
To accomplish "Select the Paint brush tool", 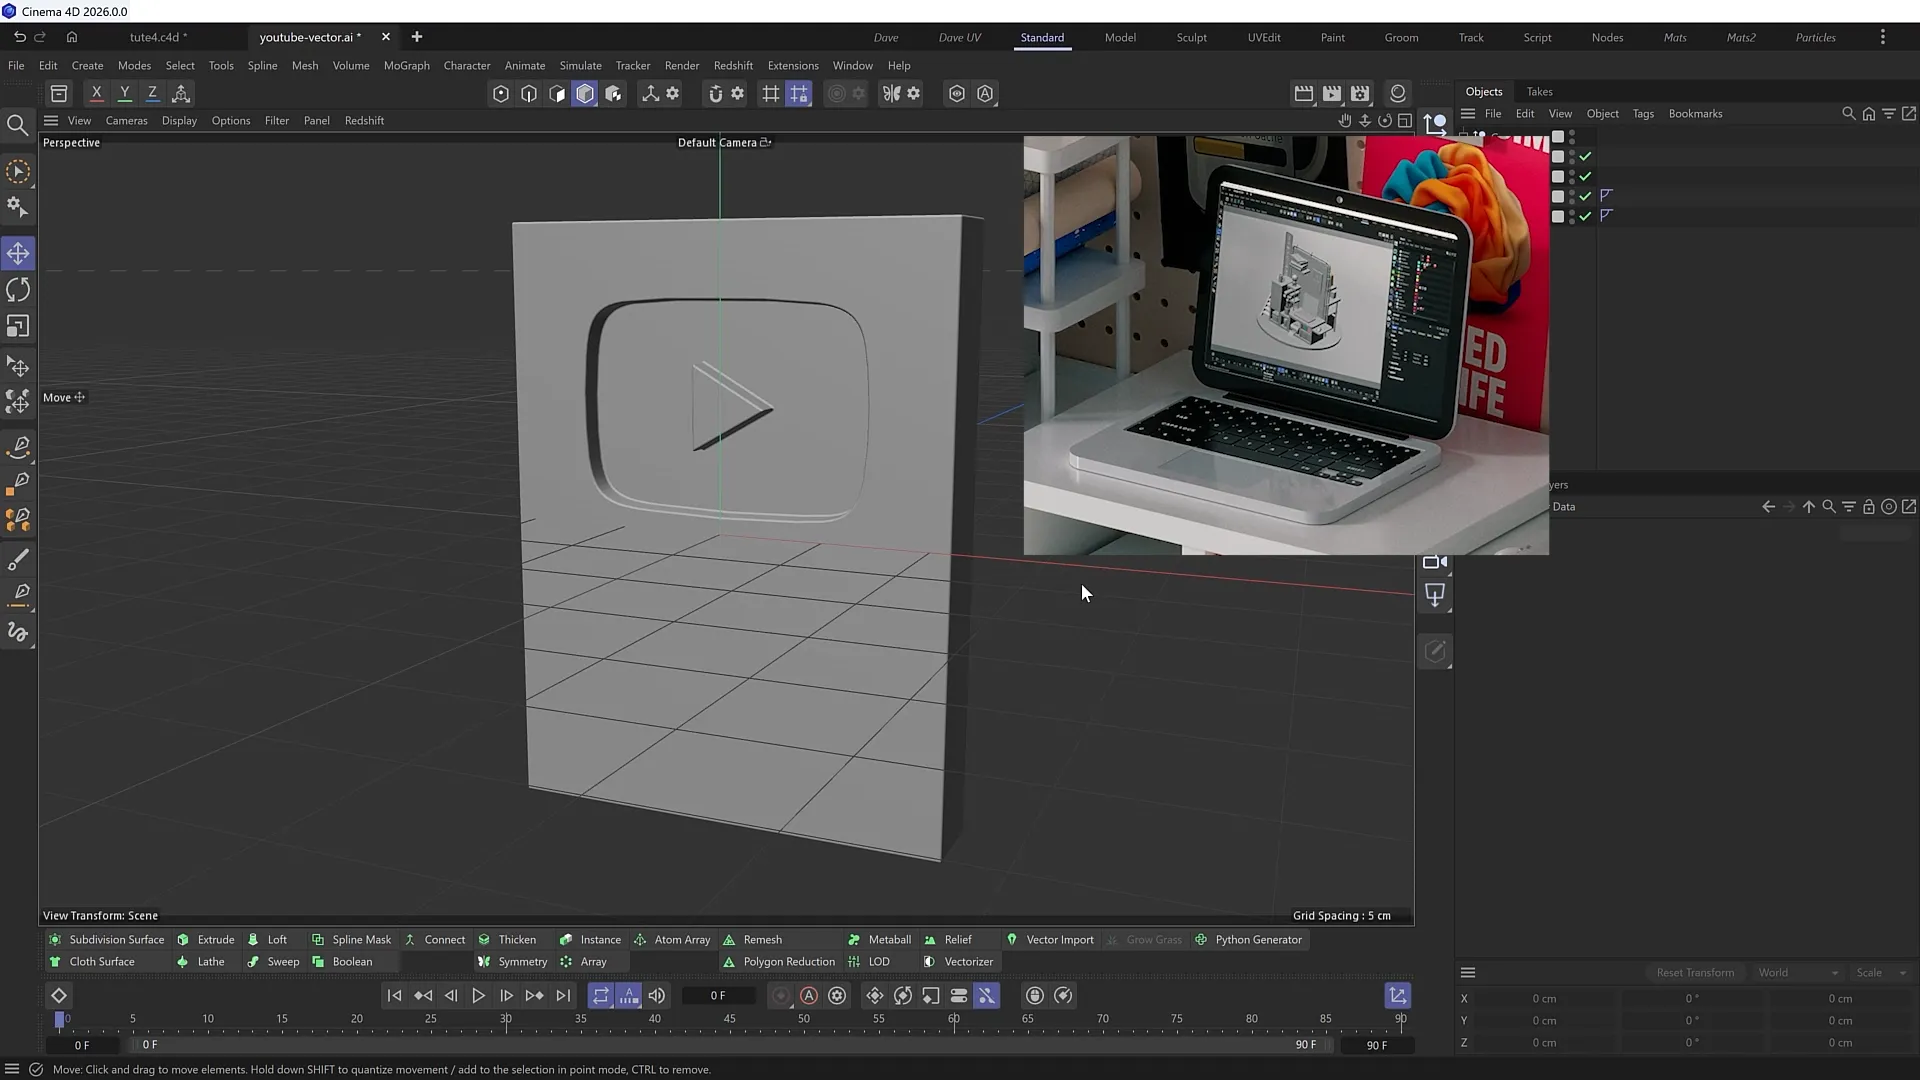I will coord(18,559).
